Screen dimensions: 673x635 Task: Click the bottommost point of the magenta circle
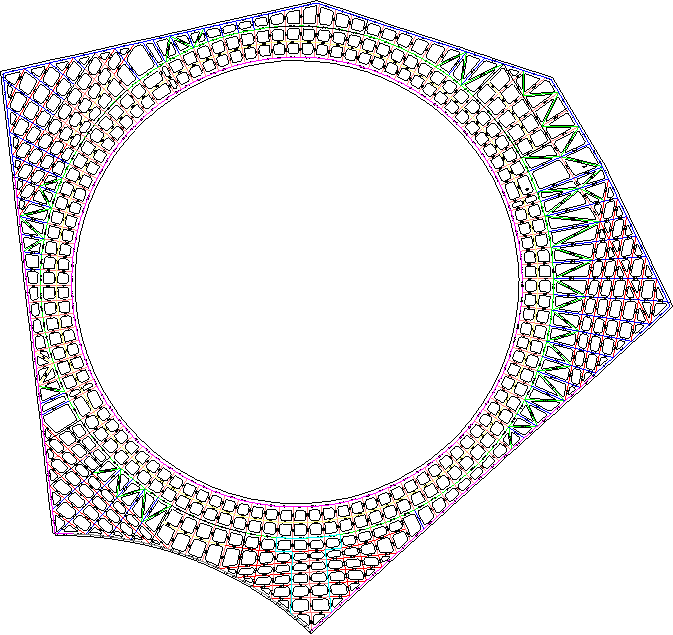point(297,506)
